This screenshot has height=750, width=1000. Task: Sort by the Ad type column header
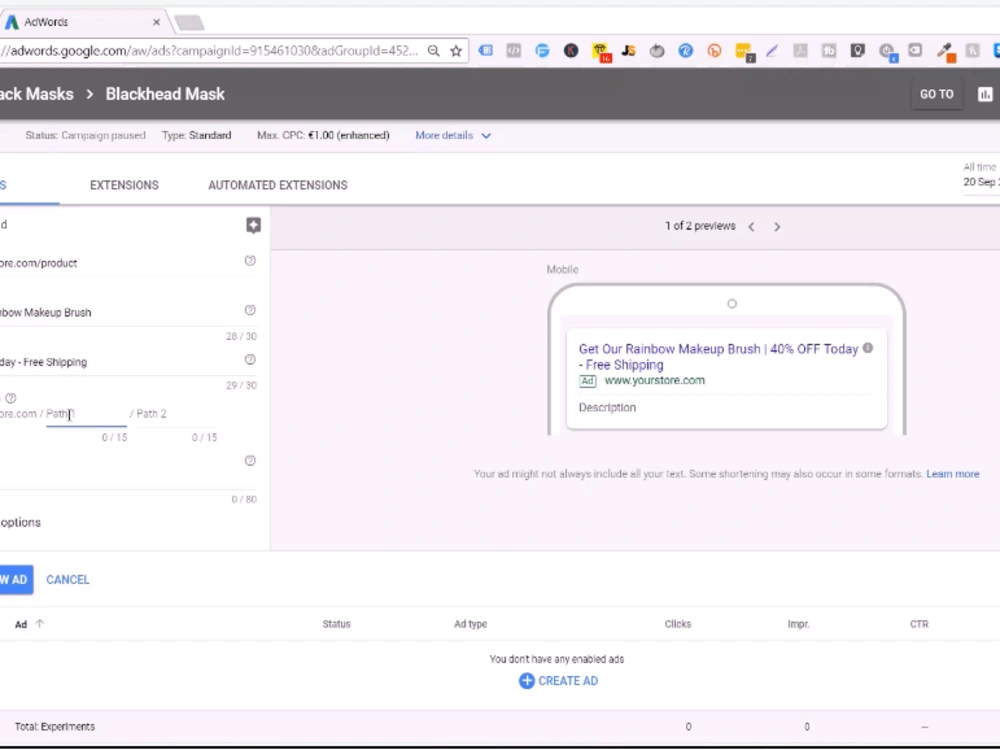coord(470,624)
